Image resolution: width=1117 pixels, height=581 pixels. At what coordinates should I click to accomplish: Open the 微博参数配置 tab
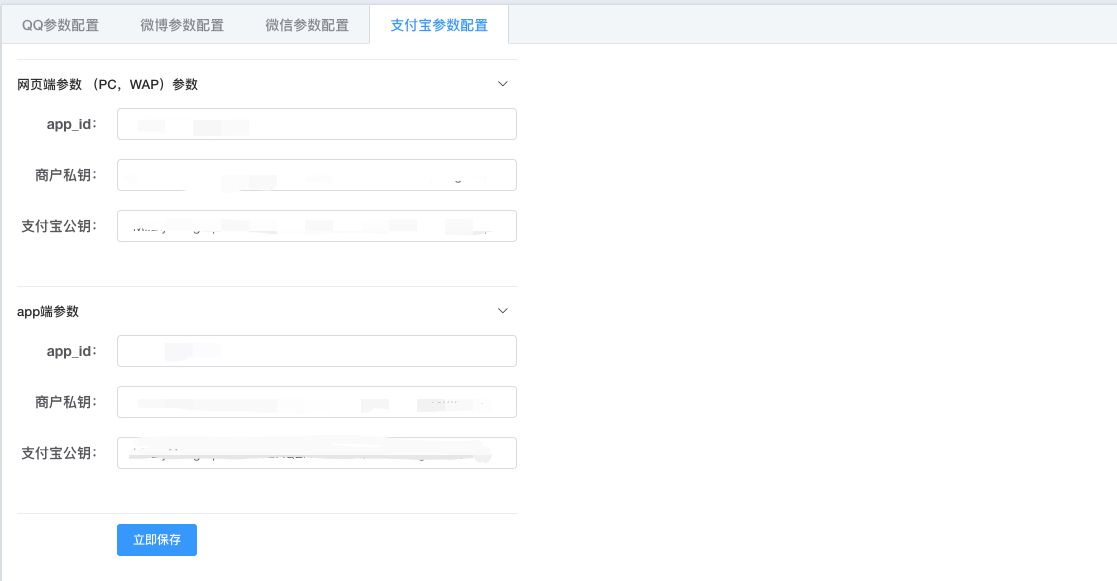coord(182,25)
